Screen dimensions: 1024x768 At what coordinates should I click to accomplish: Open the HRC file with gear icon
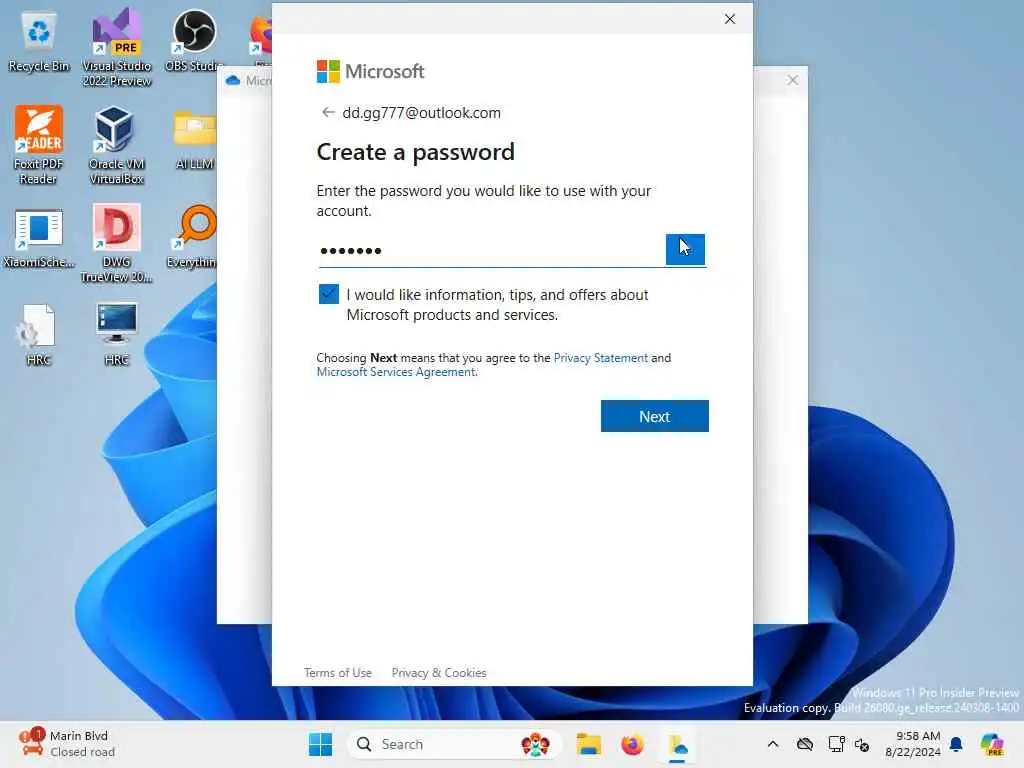point(39,334)
